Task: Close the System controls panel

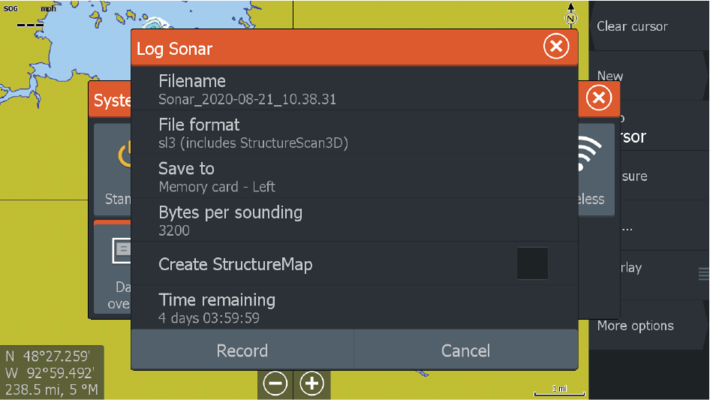Action: 598,98
